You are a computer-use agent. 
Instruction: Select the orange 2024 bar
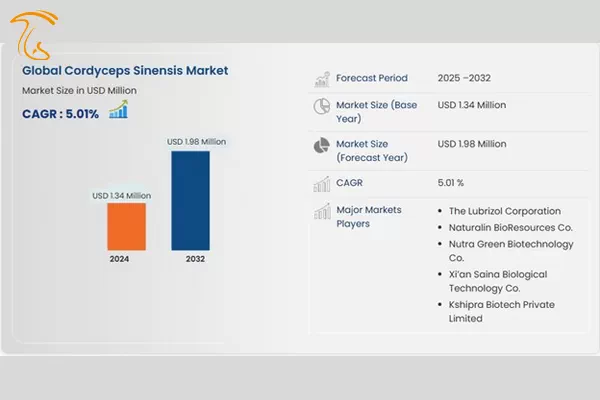(x=127, y=227)
